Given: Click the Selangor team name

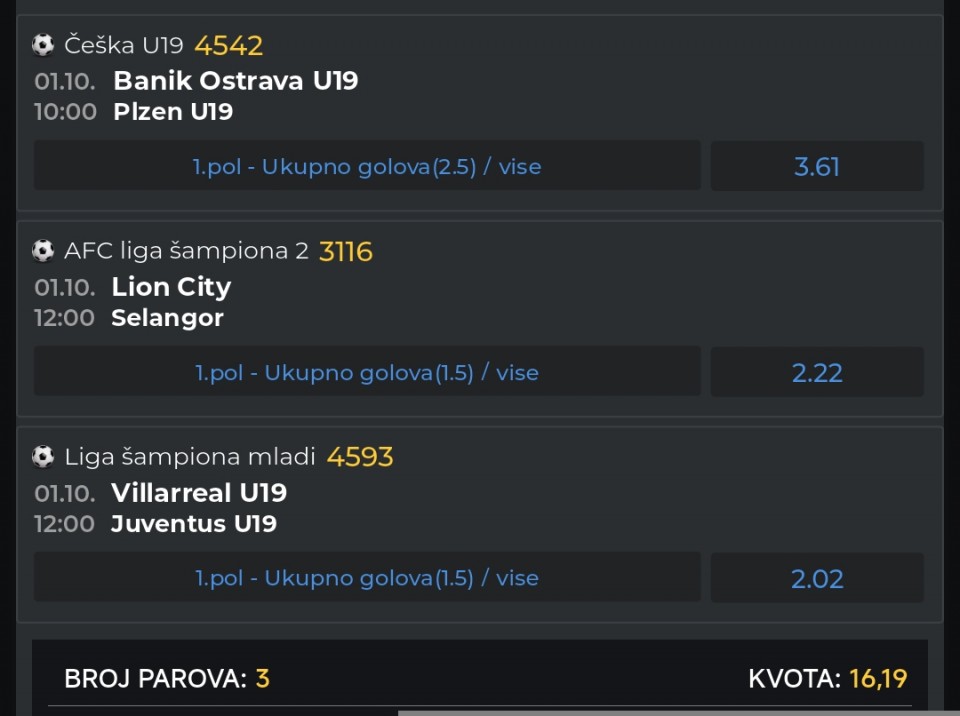Looking at the screenshot, I should (x=167, y=318).
